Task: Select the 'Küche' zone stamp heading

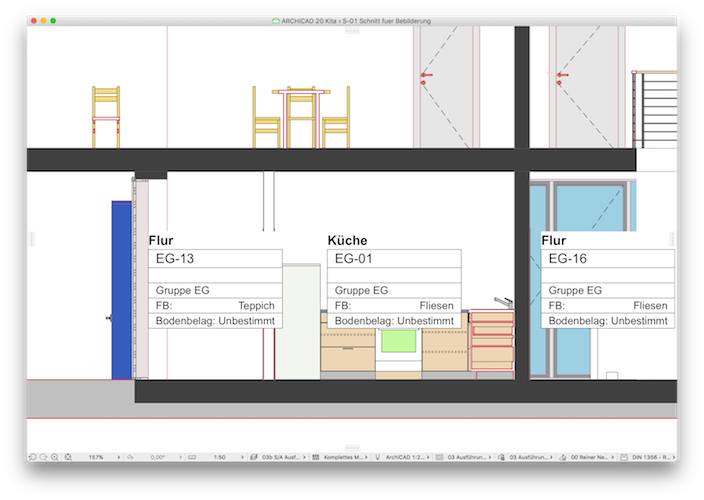Action: pyautogui.click(x=347, y=240)
